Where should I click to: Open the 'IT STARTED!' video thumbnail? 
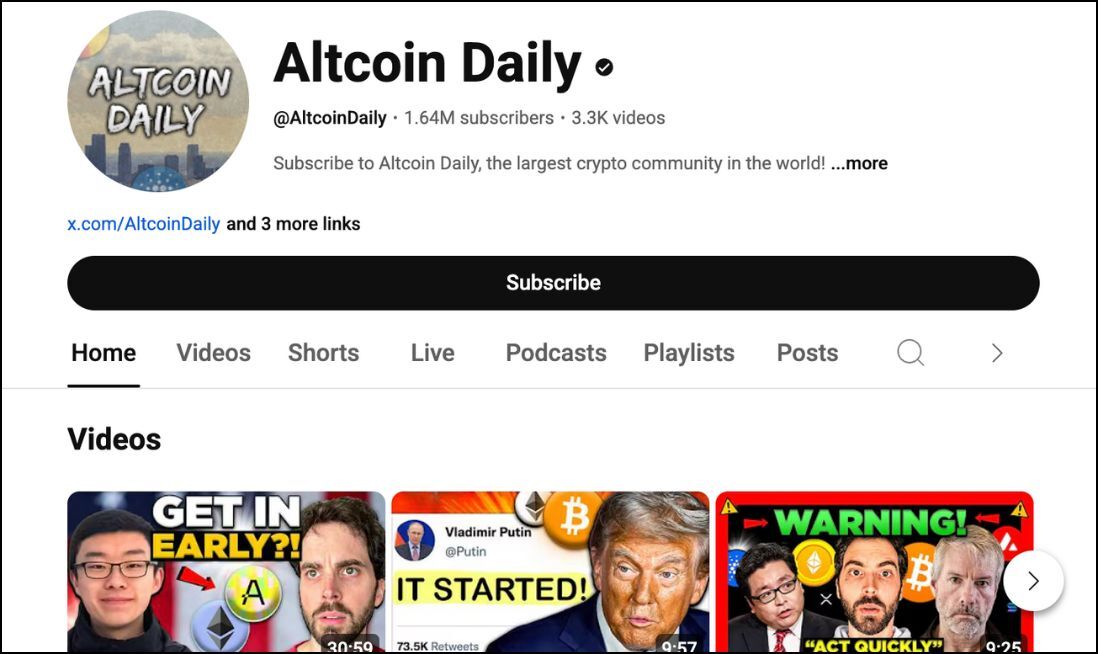click(550, 572)
